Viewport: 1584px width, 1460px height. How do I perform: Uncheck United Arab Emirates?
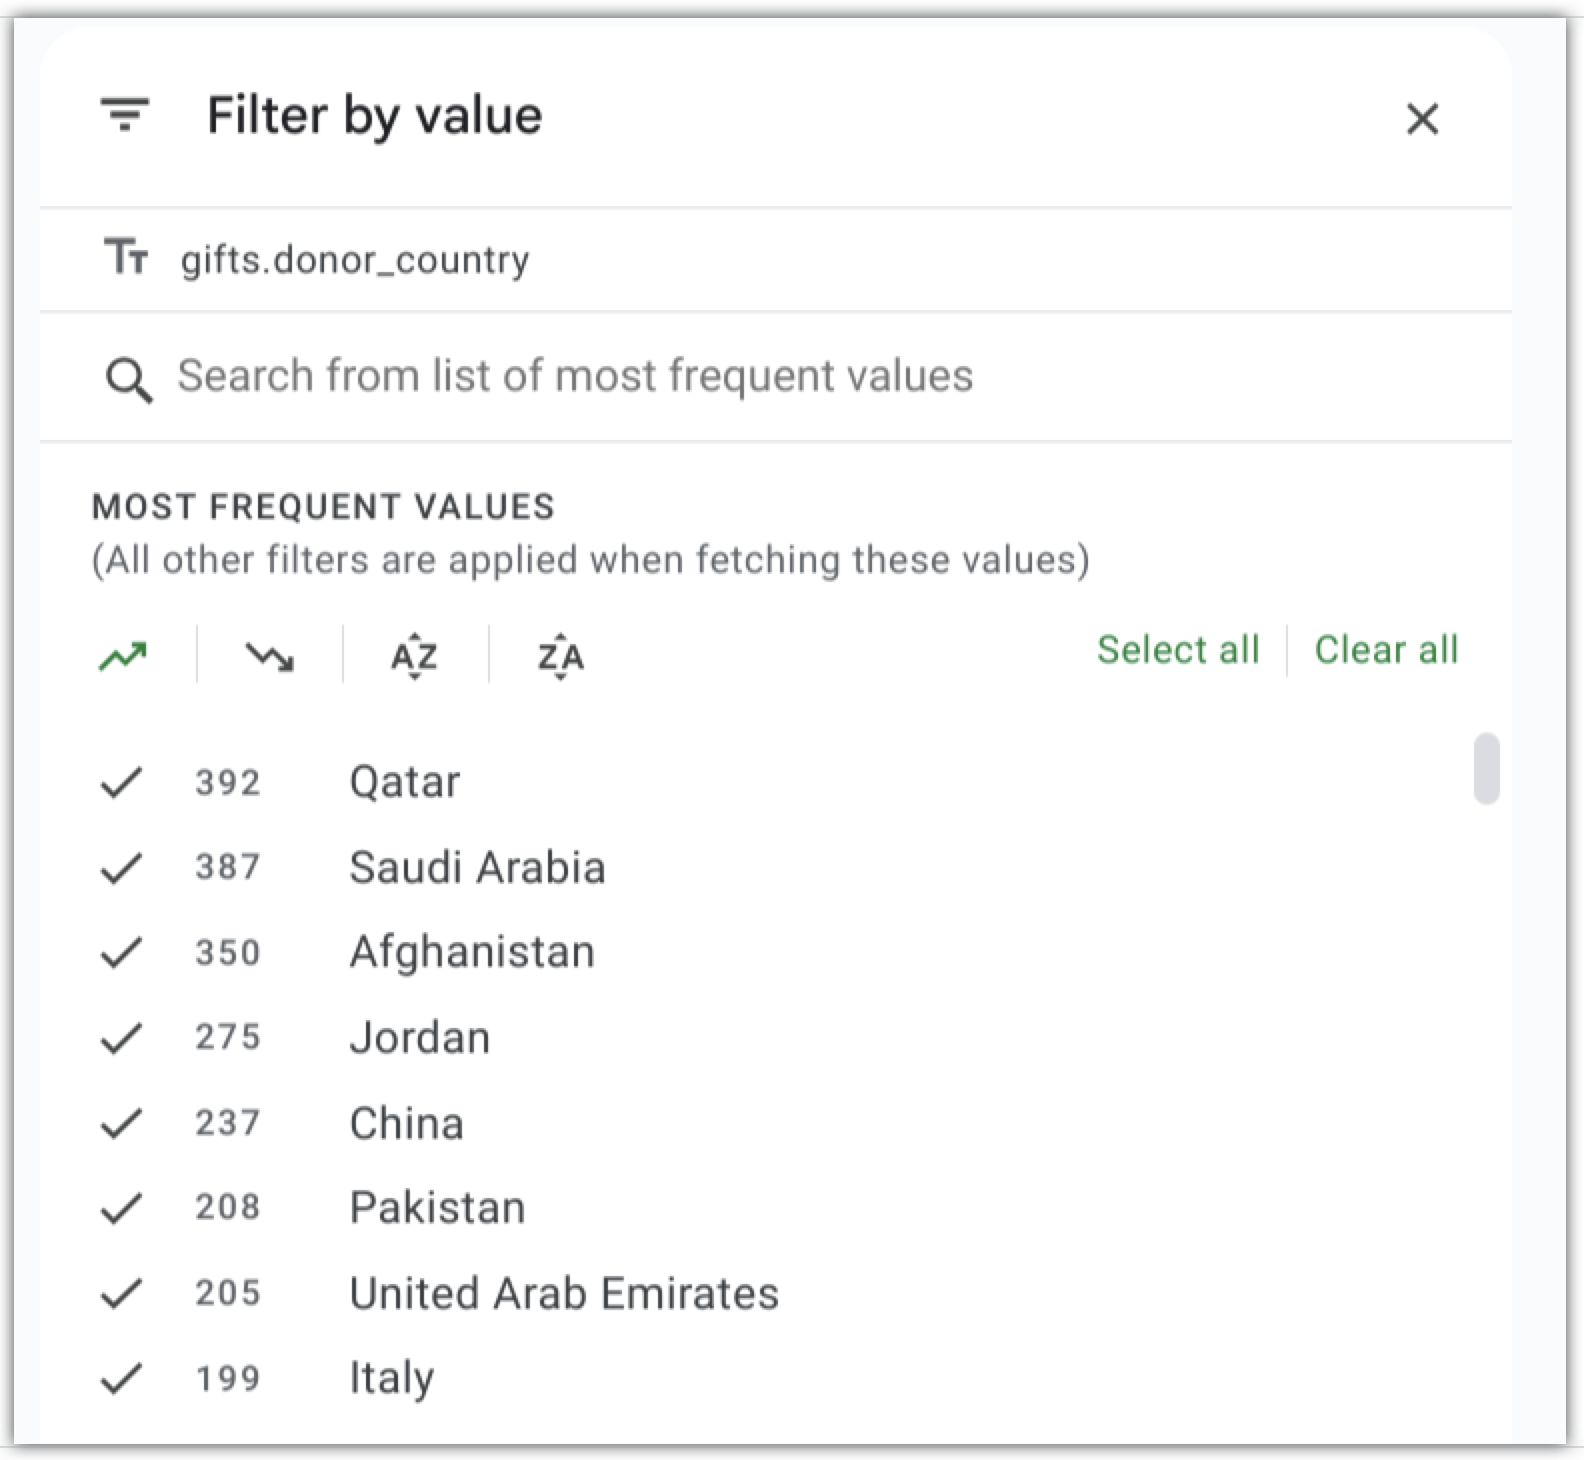[121, 1293]
